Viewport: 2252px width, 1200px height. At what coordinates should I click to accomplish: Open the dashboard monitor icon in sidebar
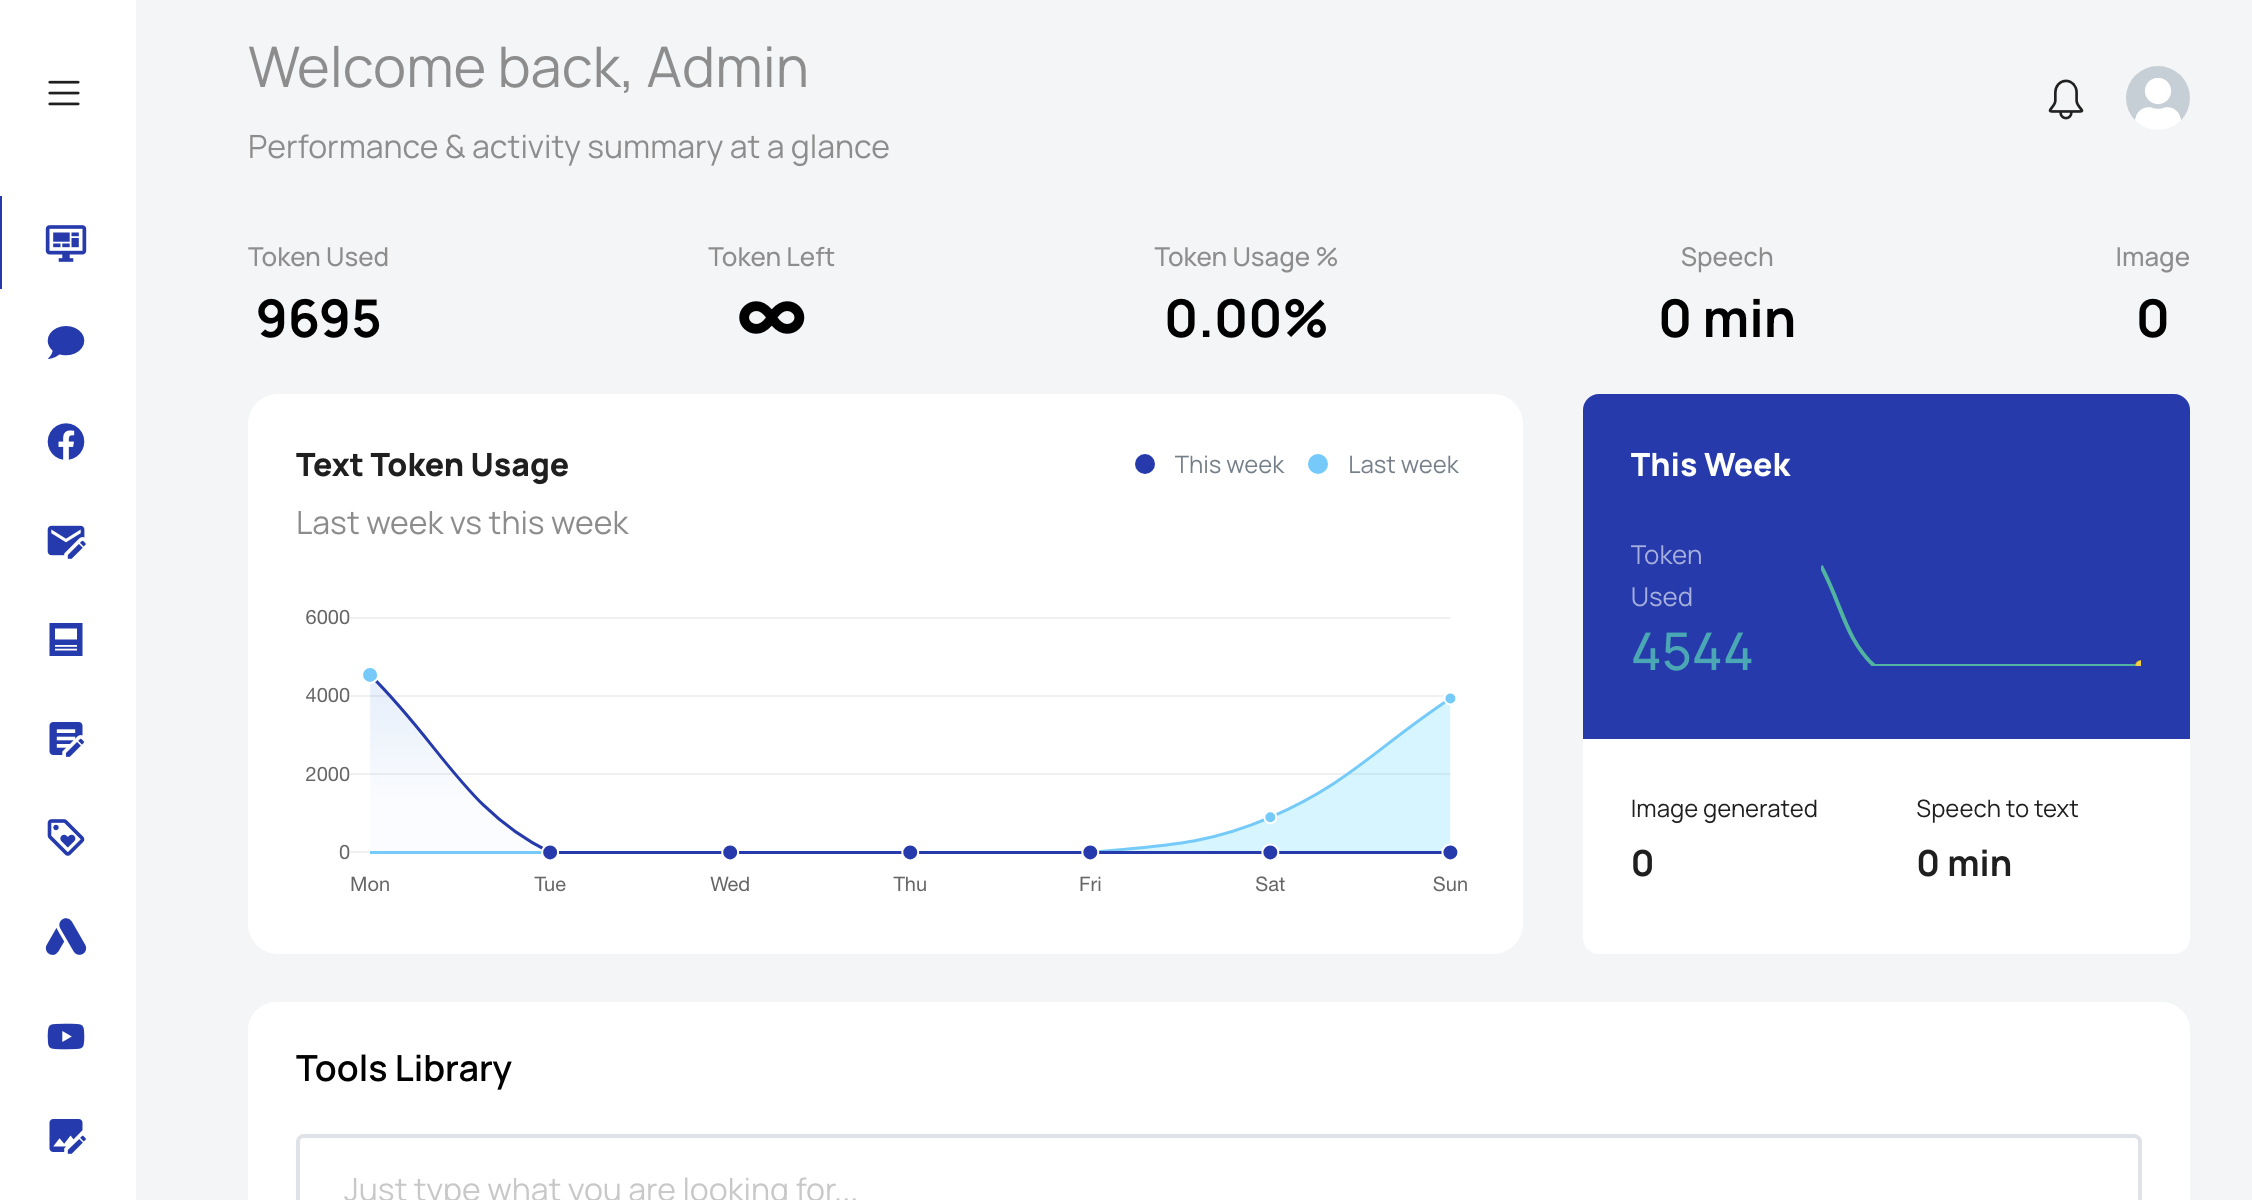pyautogui.click(x=66, y=242)
